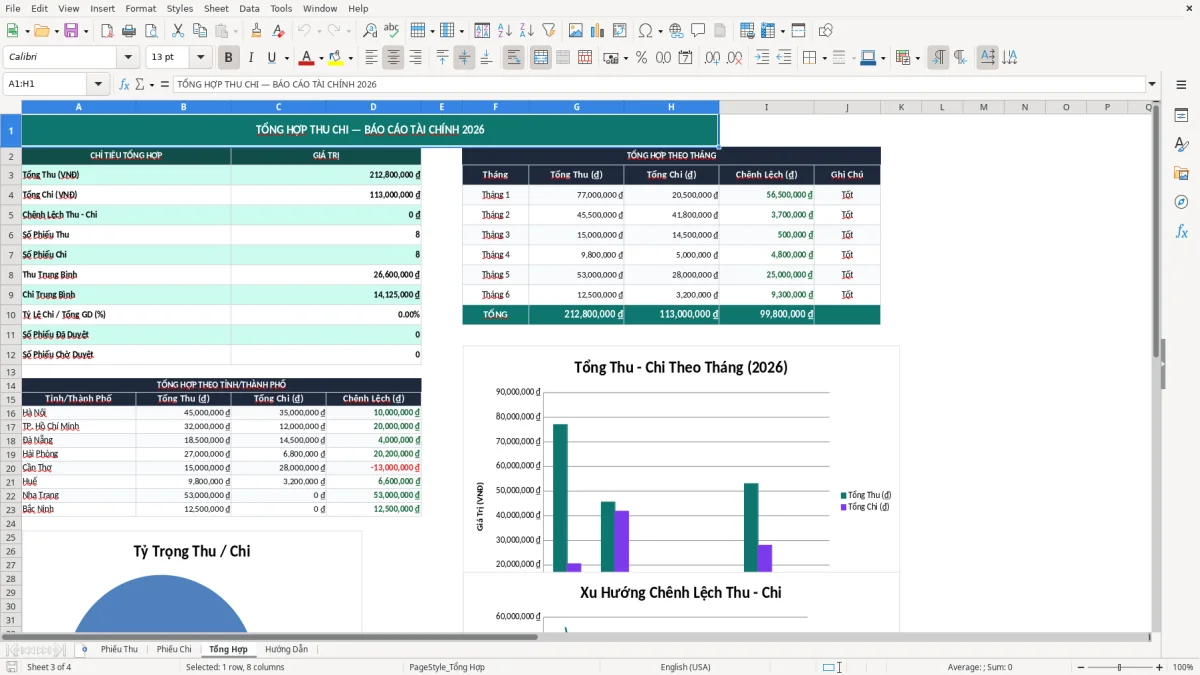Open sidebar Gallery panel
Screen dimensions: 1200x675
point(1181,173)
